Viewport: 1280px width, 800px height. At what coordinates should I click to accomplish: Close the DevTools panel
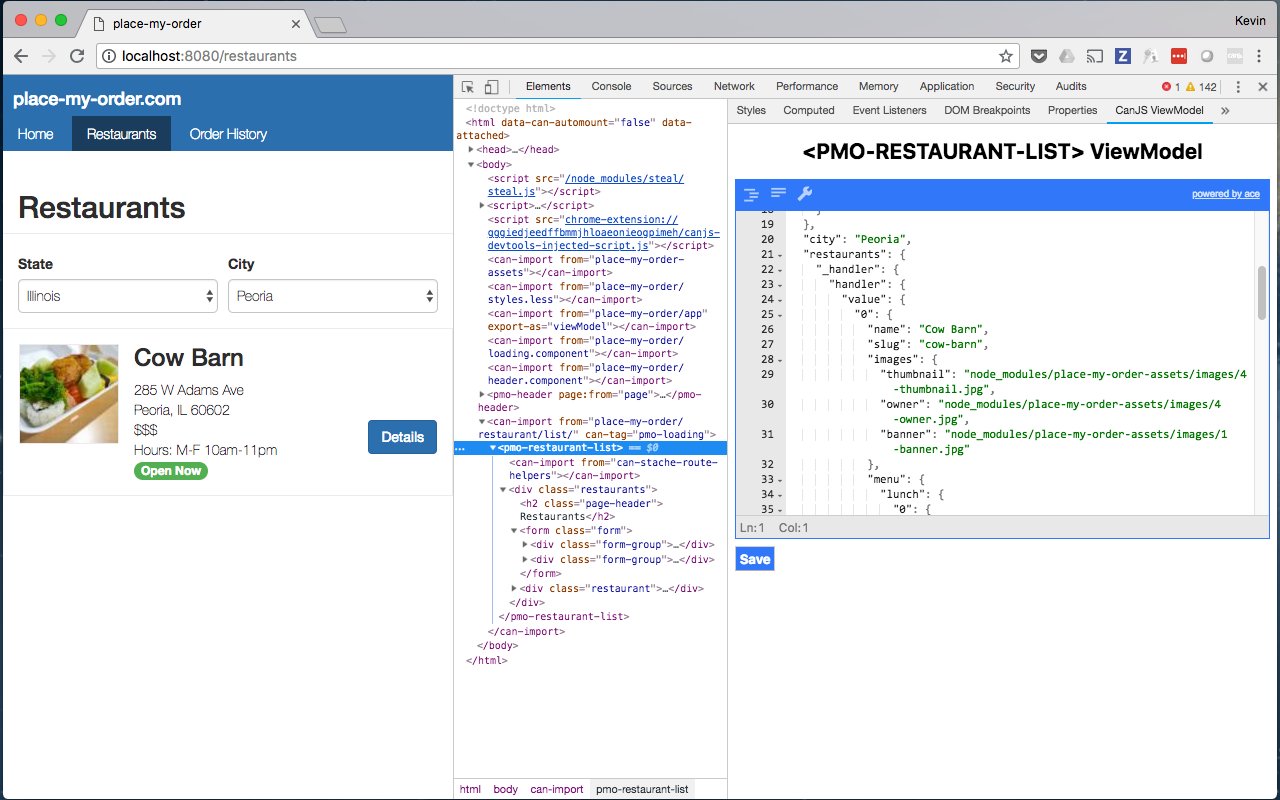pos(1263,87)
